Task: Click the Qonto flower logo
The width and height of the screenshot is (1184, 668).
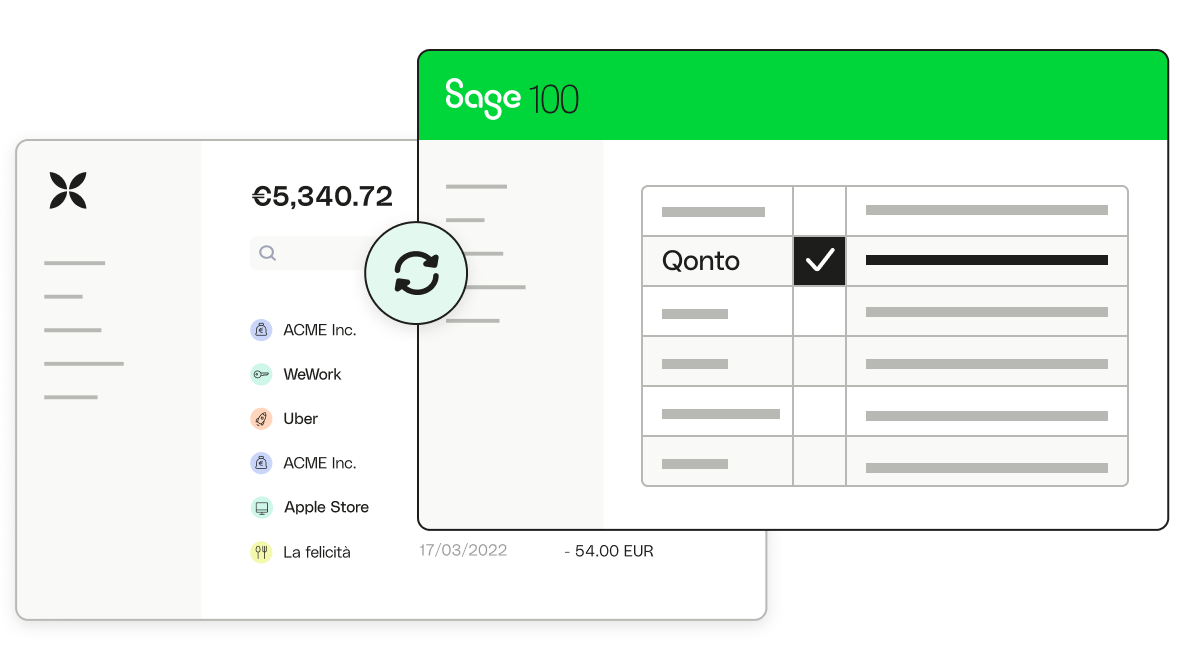Action: point(68,190)
